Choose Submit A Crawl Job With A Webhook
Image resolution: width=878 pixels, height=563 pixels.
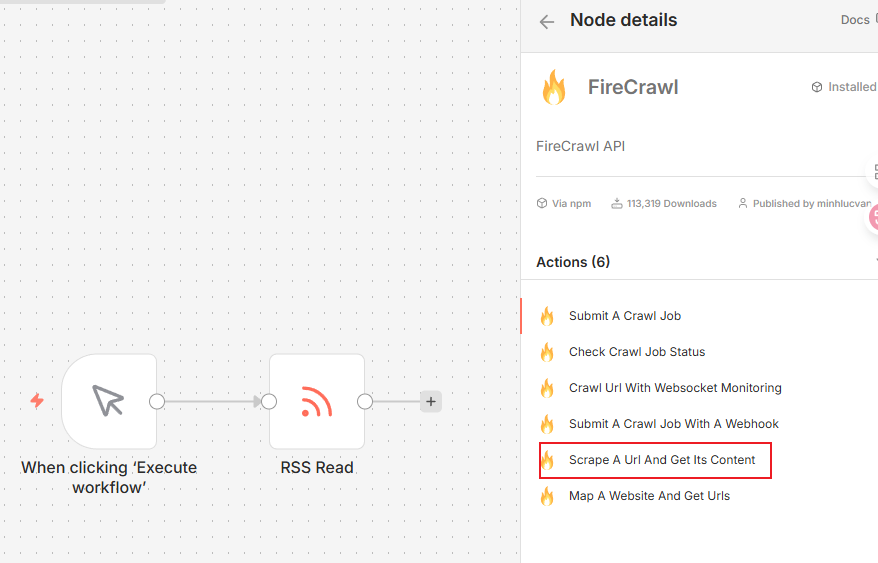click(x=673, y=424)
